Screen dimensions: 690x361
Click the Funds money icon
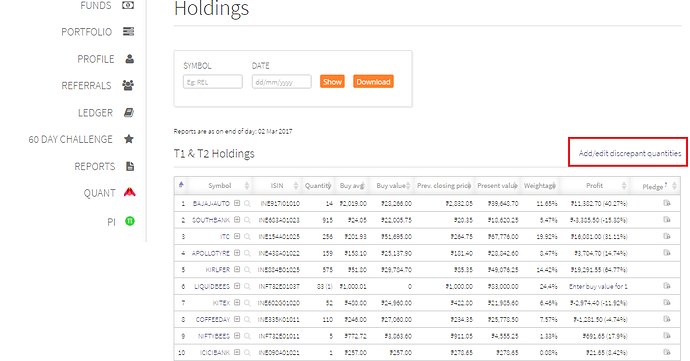128,5
